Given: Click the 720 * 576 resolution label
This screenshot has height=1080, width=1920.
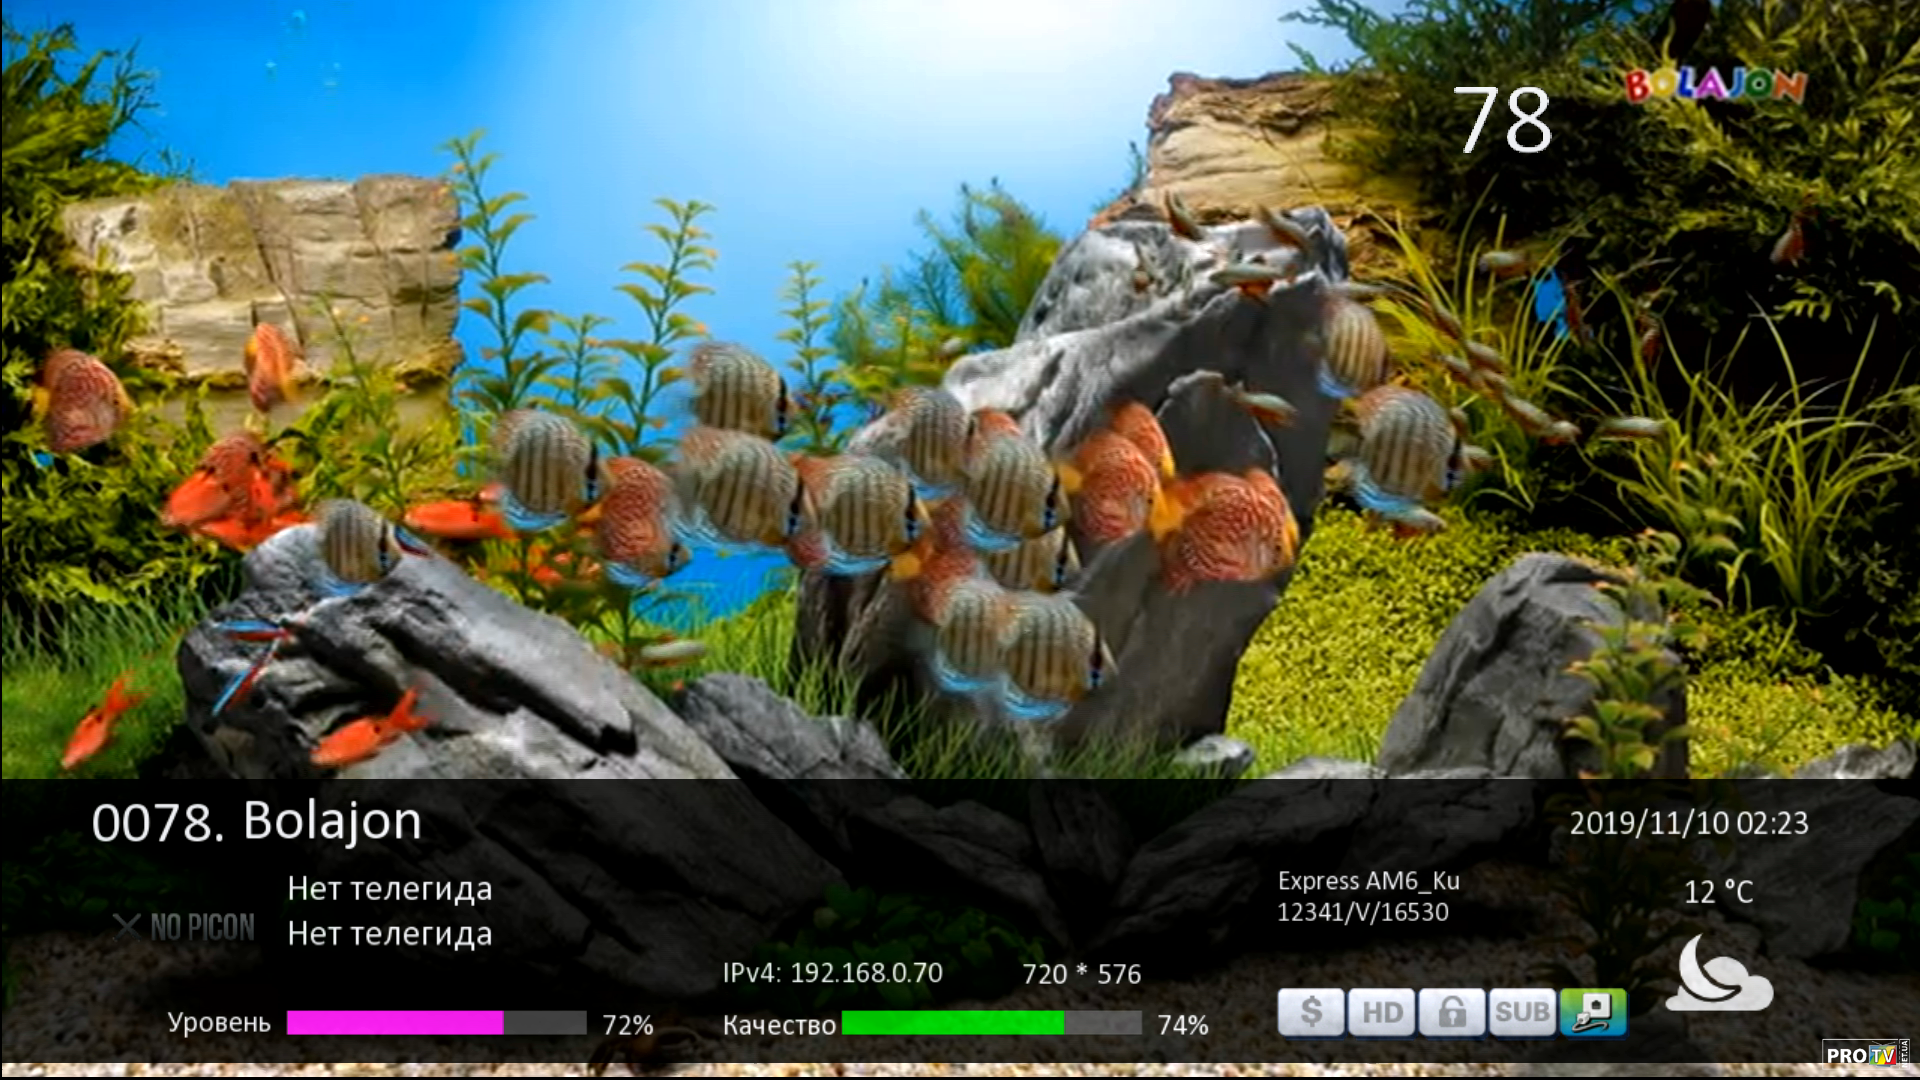Looking at the screenshot, I should (x=1081, y=974).
